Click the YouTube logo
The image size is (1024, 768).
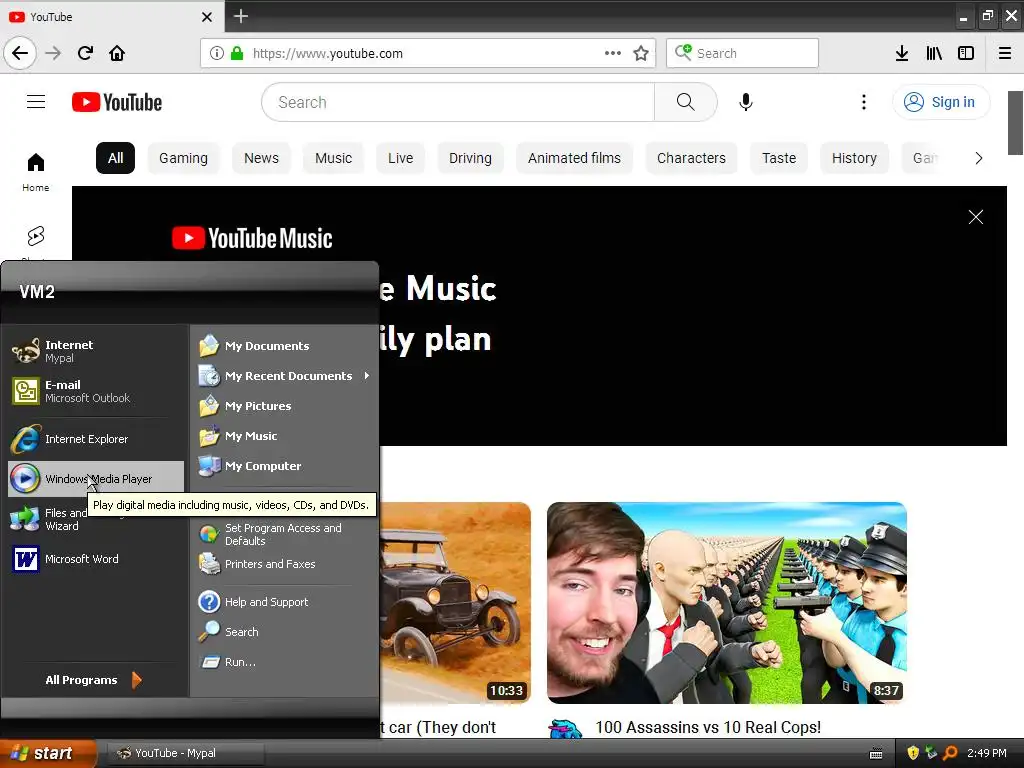click(117, 102)
